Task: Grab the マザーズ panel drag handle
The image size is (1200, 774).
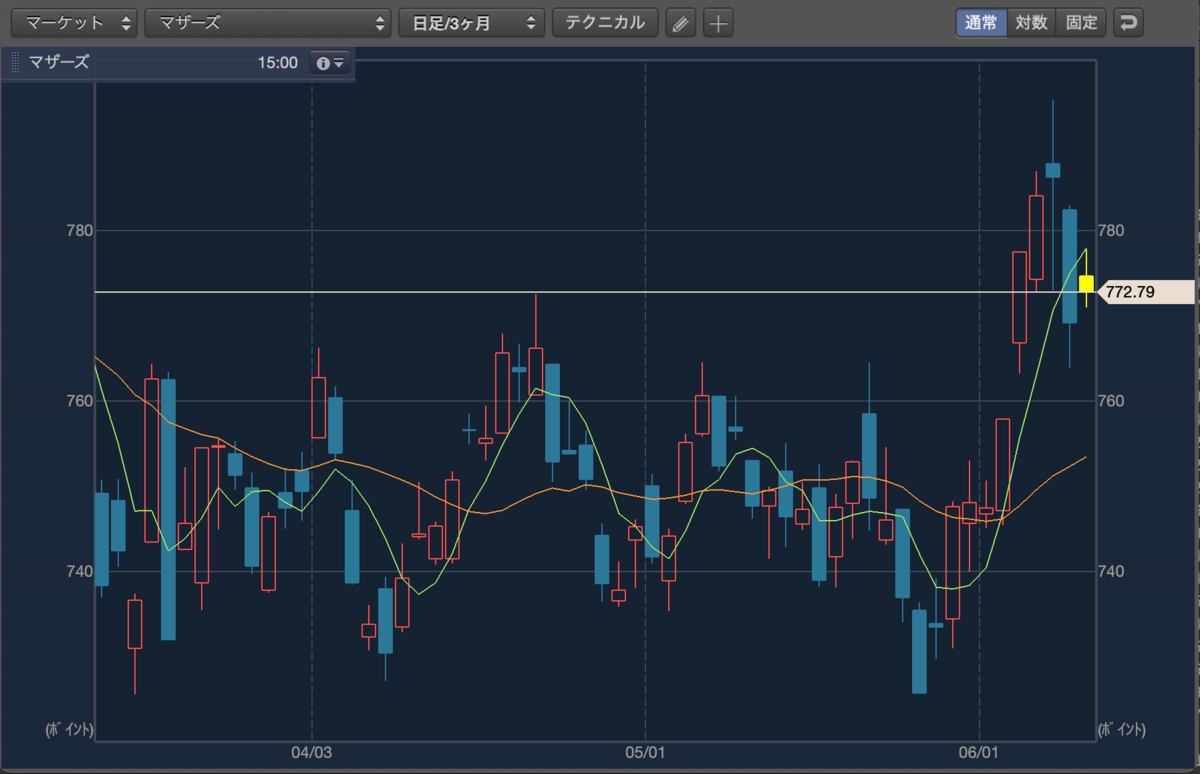Action: [15, 63]
